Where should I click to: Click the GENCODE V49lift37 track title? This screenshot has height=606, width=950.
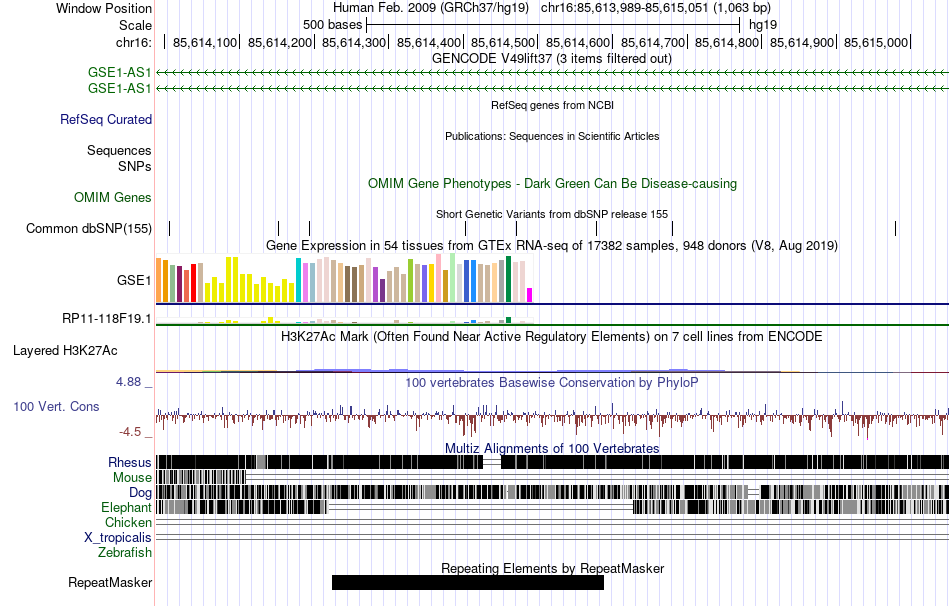(552, 59)
